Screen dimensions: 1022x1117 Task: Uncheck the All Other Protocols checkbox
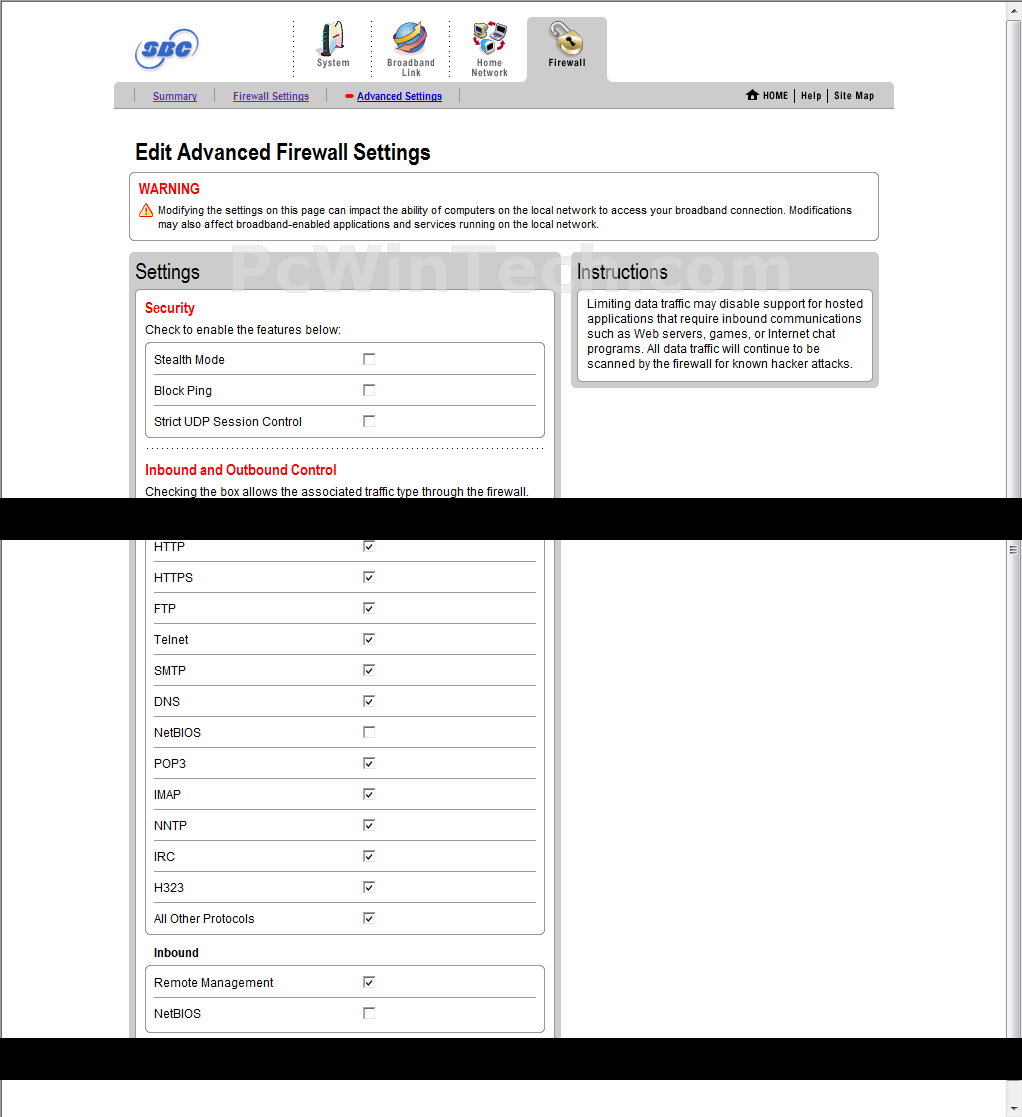(x=369, y=918)
